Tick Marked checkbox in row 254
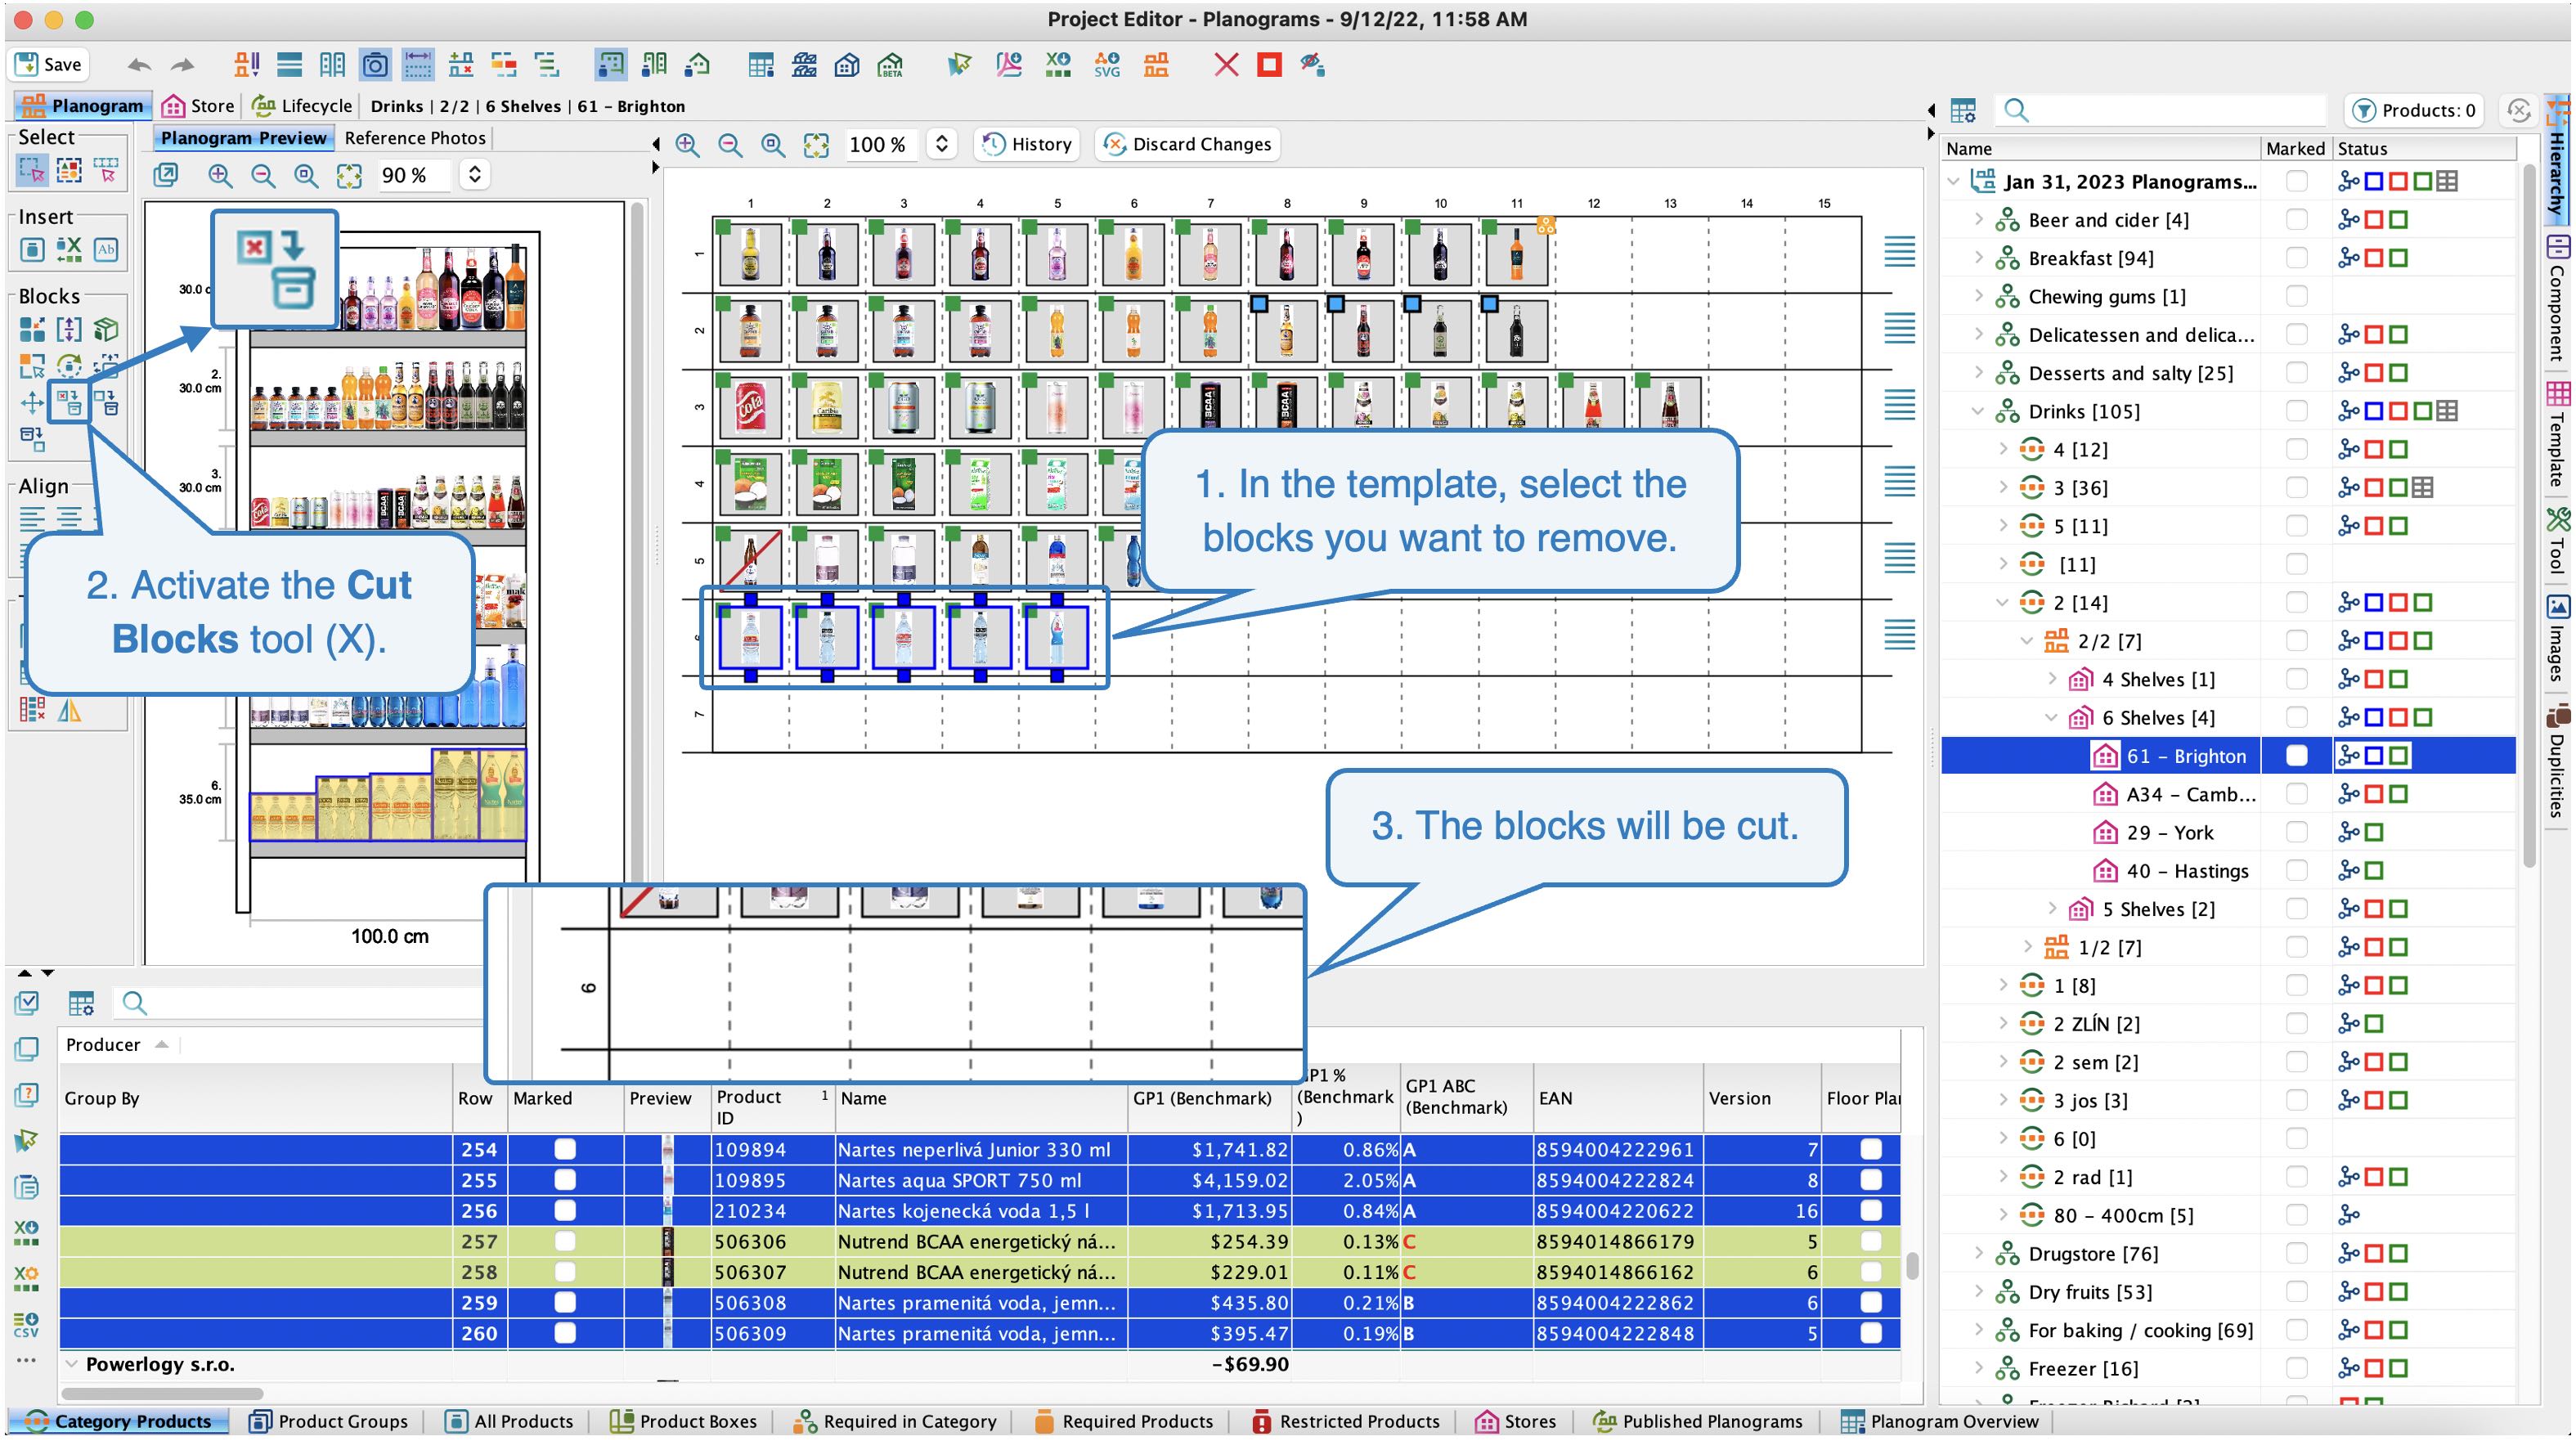This screenshot has width=2576, height=1441. pyautogui.click(x=565, y=1149)
